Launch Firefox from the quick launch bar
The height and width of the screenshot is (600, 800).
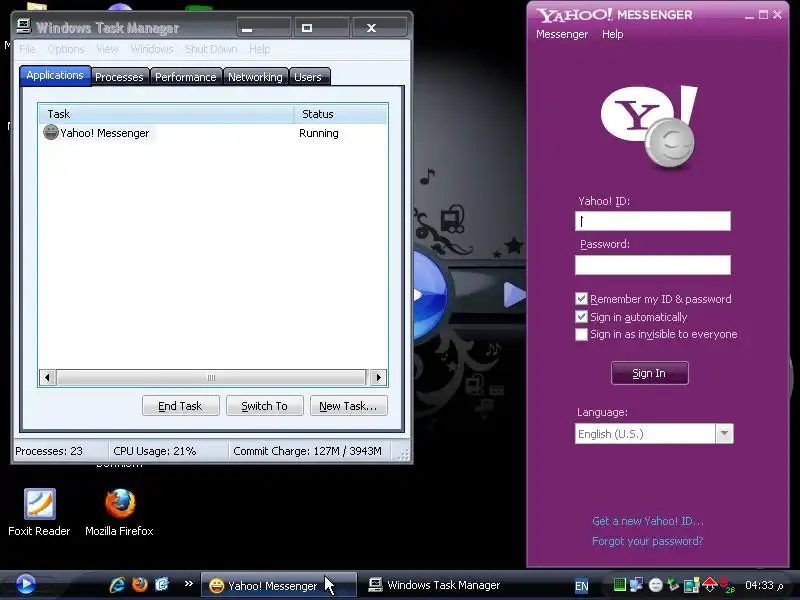coord(139,584)
